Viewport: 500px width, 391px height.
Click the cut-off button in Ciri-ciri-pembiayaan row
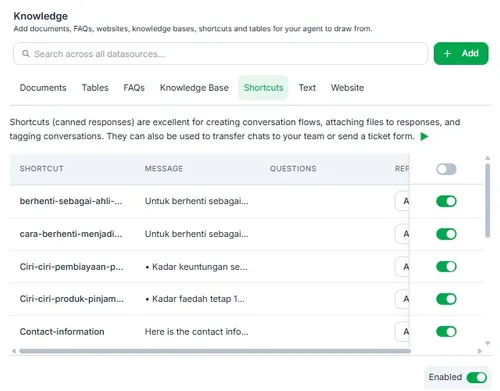pos(402,267)
